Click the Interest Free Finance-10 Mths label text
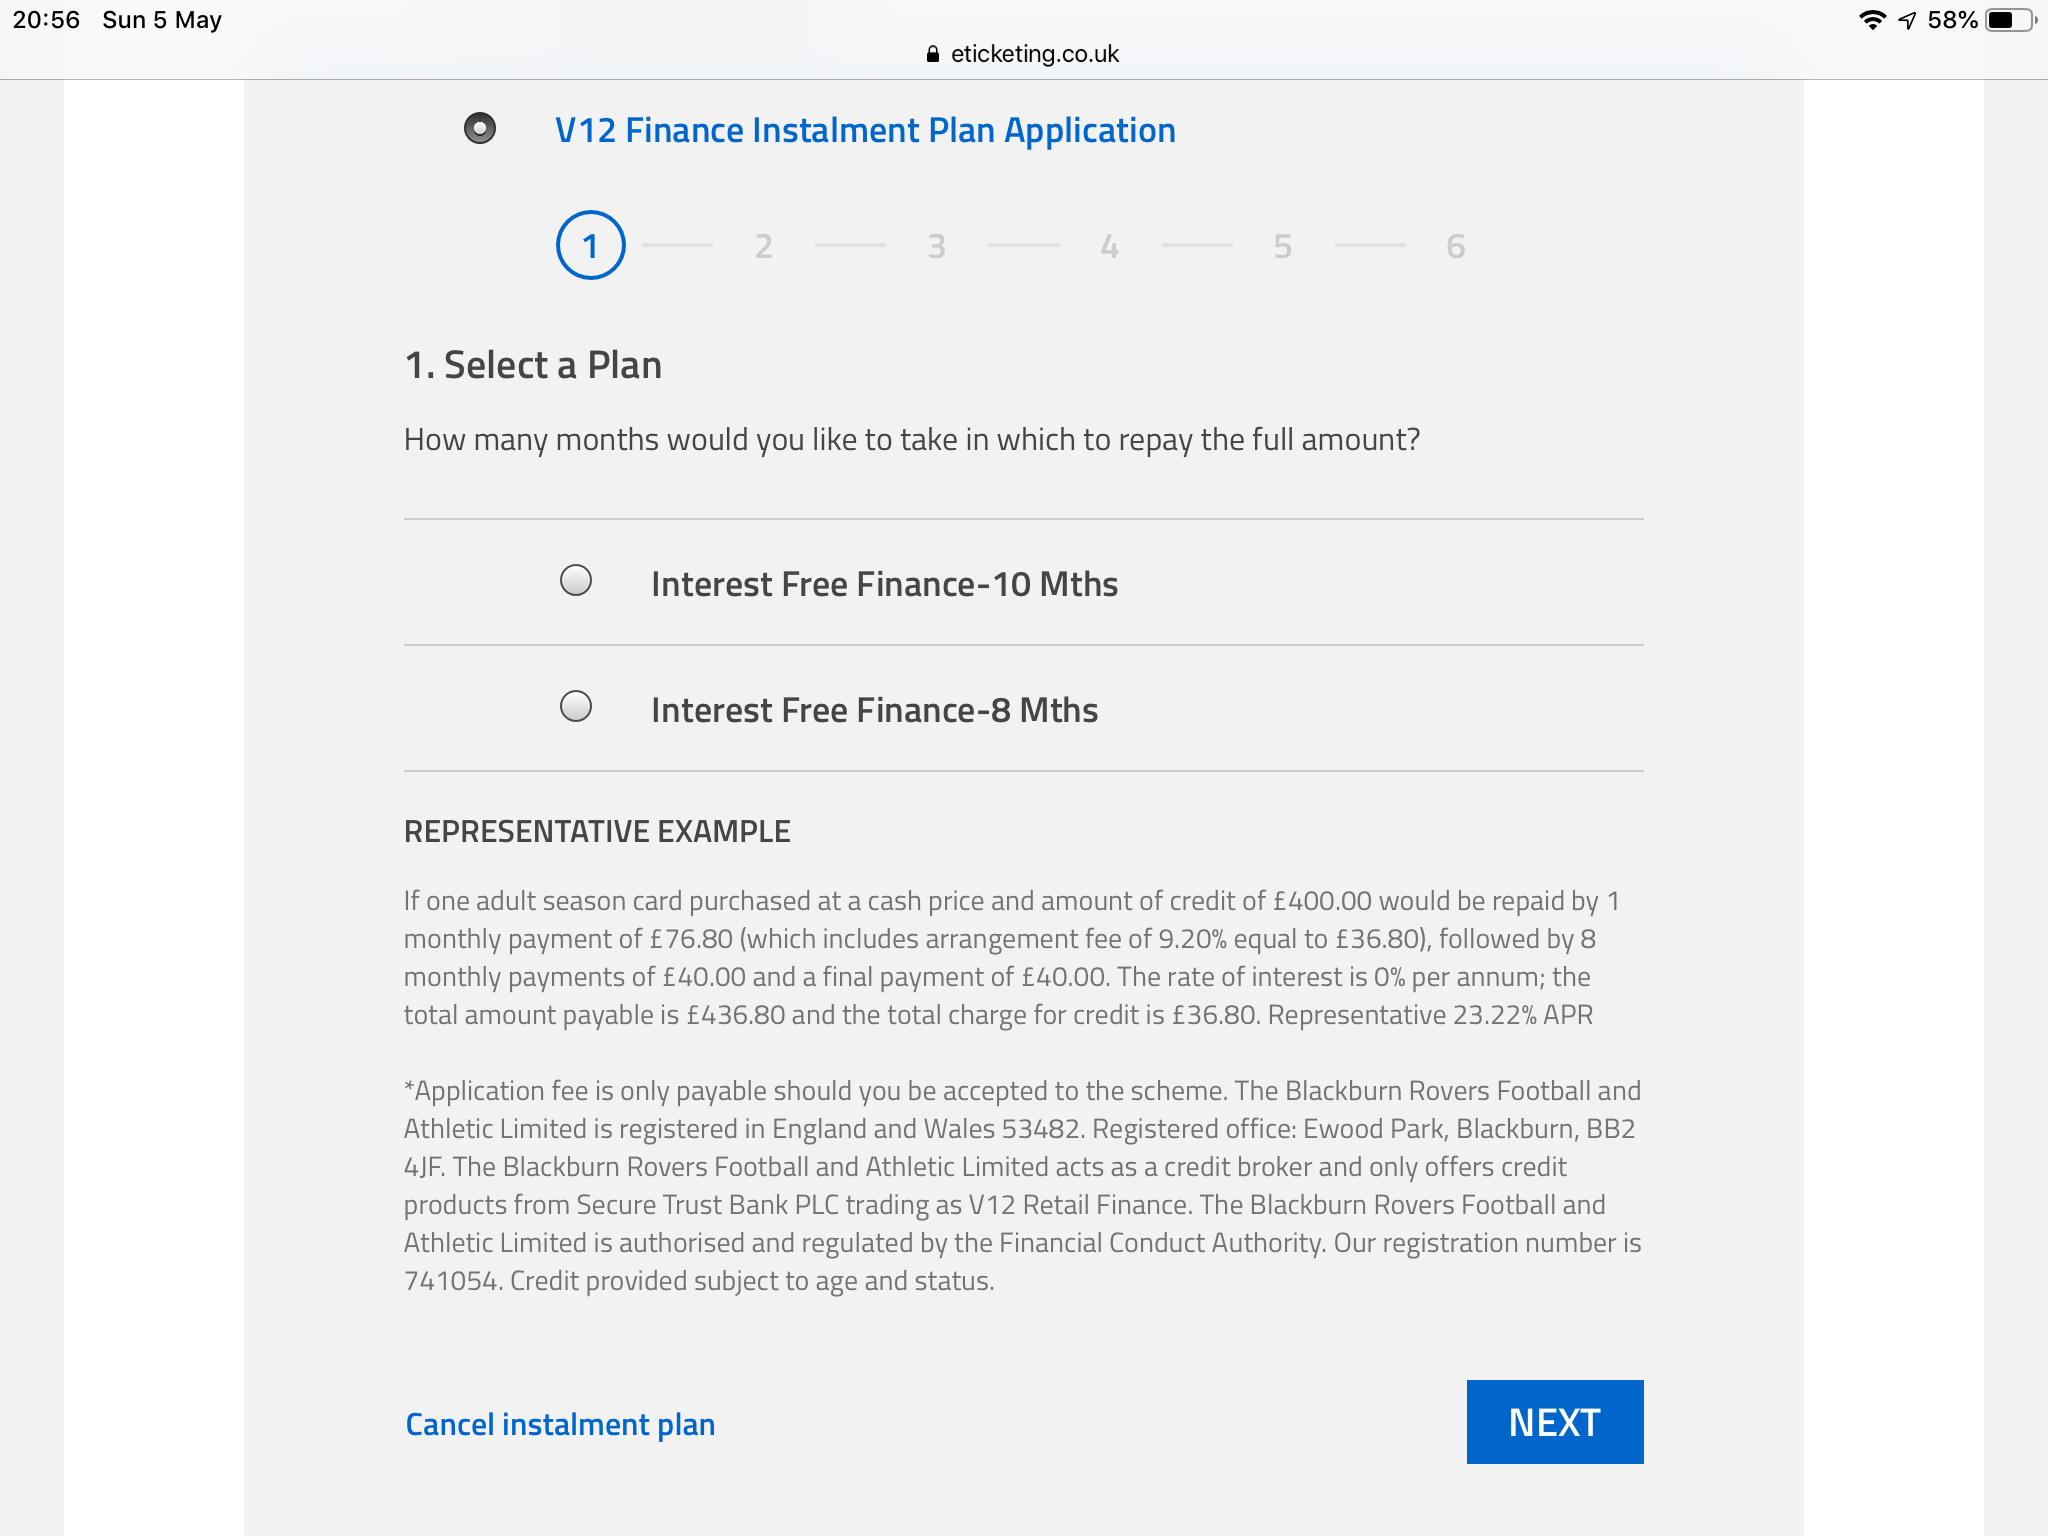Viewport: 2048px width, 1536px height. pyautogui.click(x=885, y=584)
